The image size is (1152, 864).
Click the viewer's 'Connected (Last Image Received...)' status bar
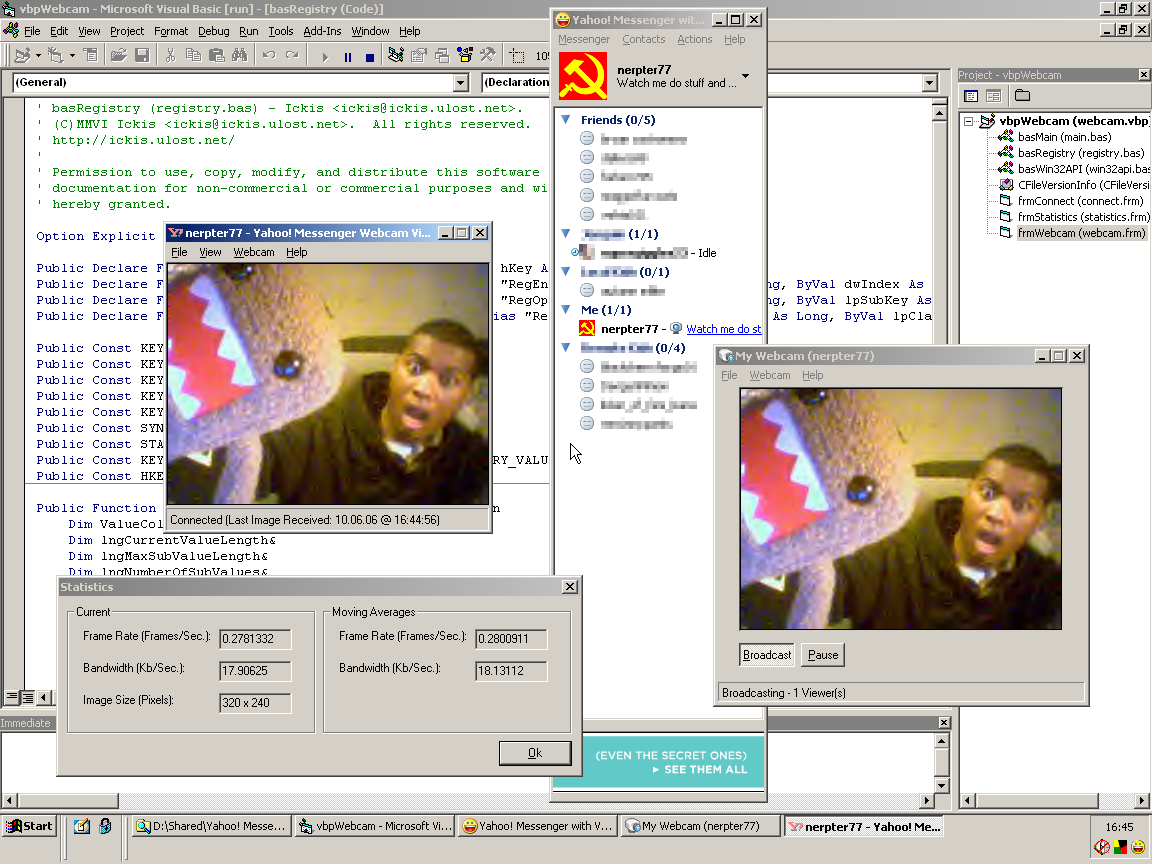(x=328, y=519)
